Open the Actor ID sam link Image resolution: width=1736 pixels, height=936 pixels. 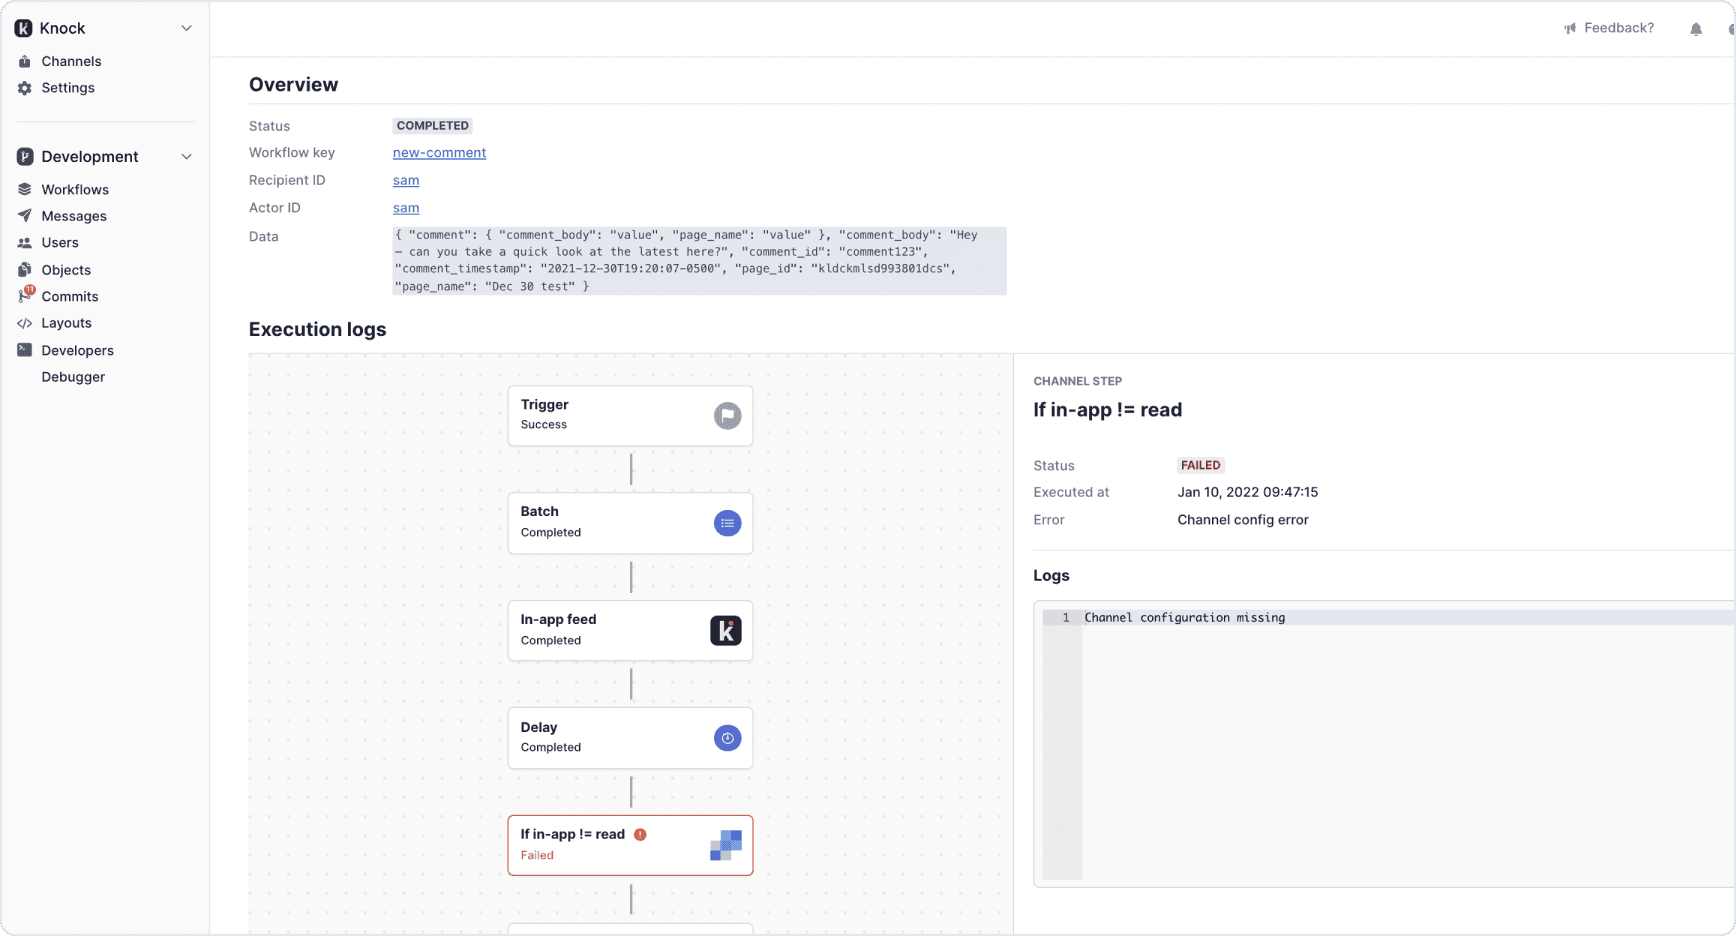(x=406, y=208)
